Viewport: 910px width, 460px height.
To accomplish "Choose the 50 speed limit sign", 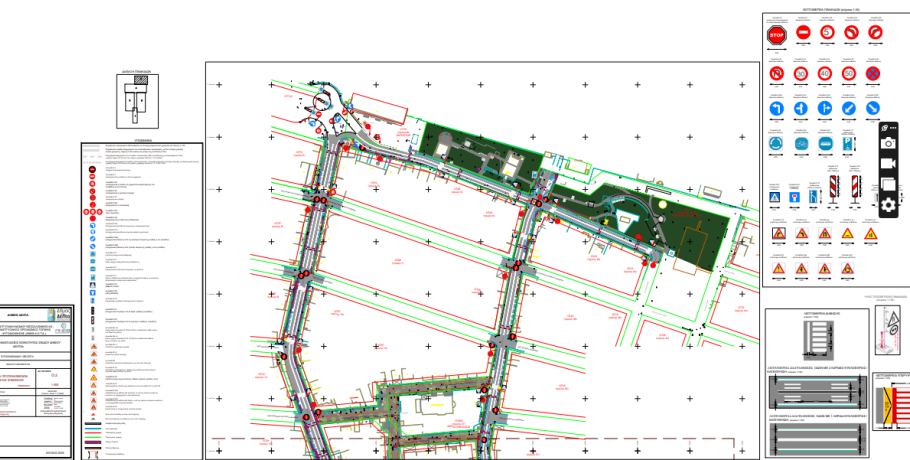I will click(x=850, y=73).
